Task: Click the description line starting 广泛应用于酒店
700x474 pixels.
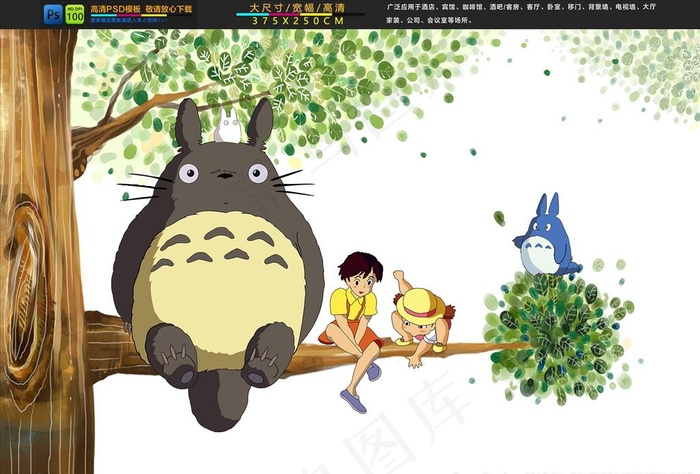Action: pos(521,7)
